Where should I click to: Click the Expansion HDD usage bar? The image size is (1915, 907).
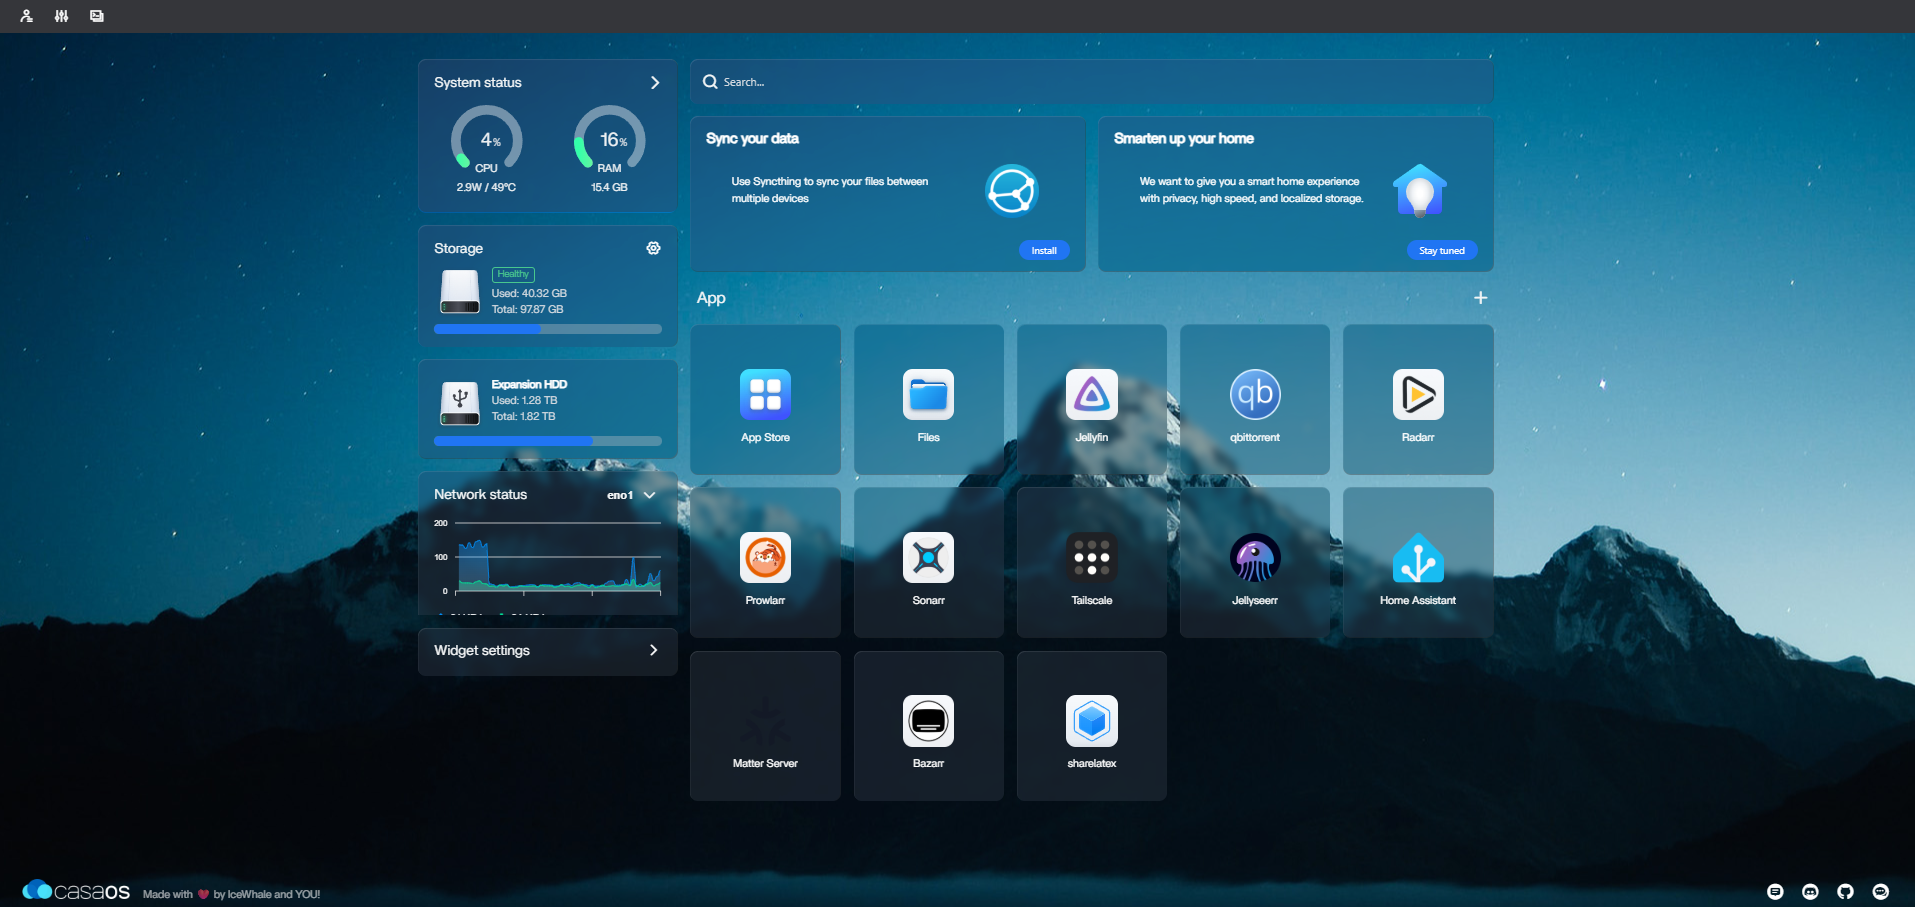coord(548,441)
